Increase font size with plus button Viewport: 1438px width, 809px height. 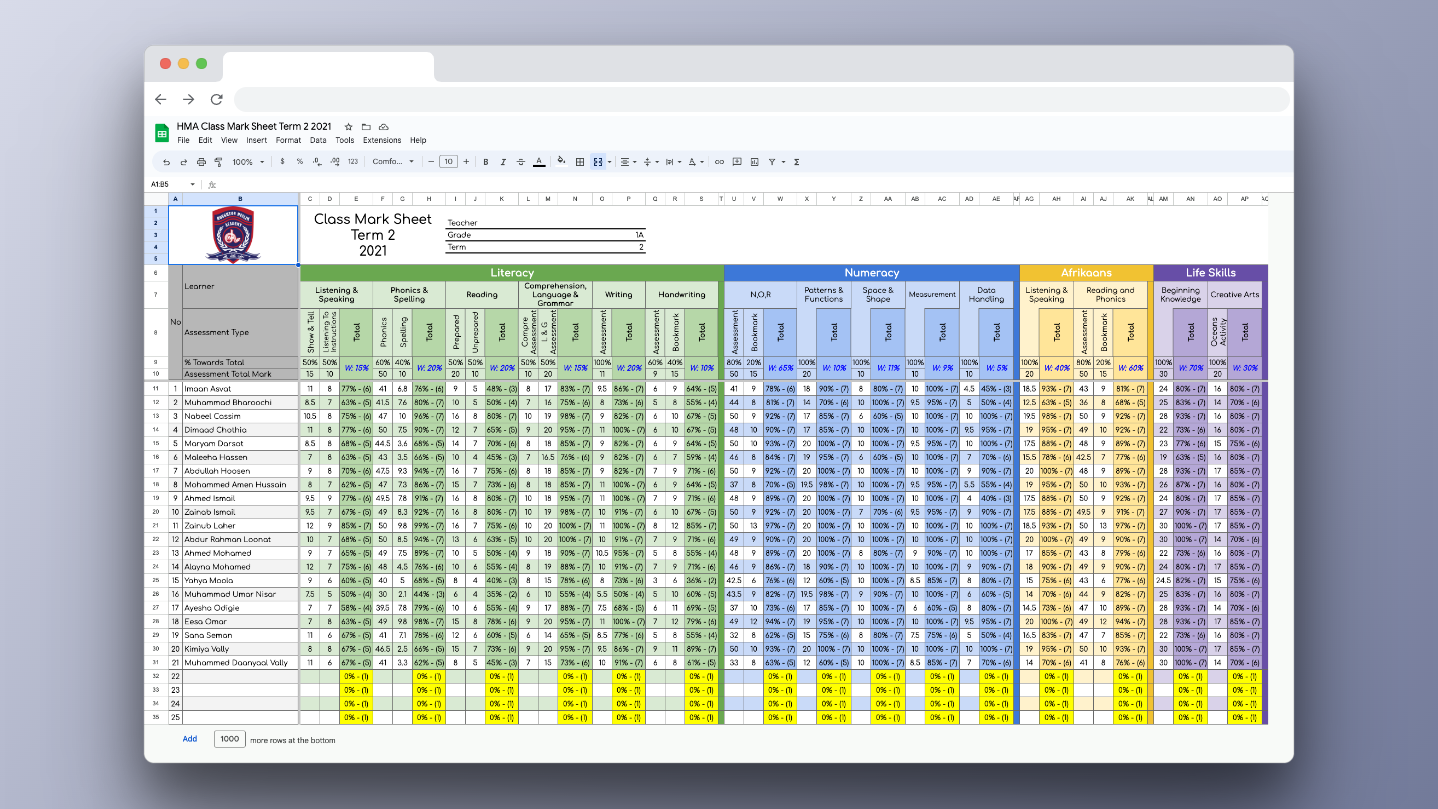(467, 162)
